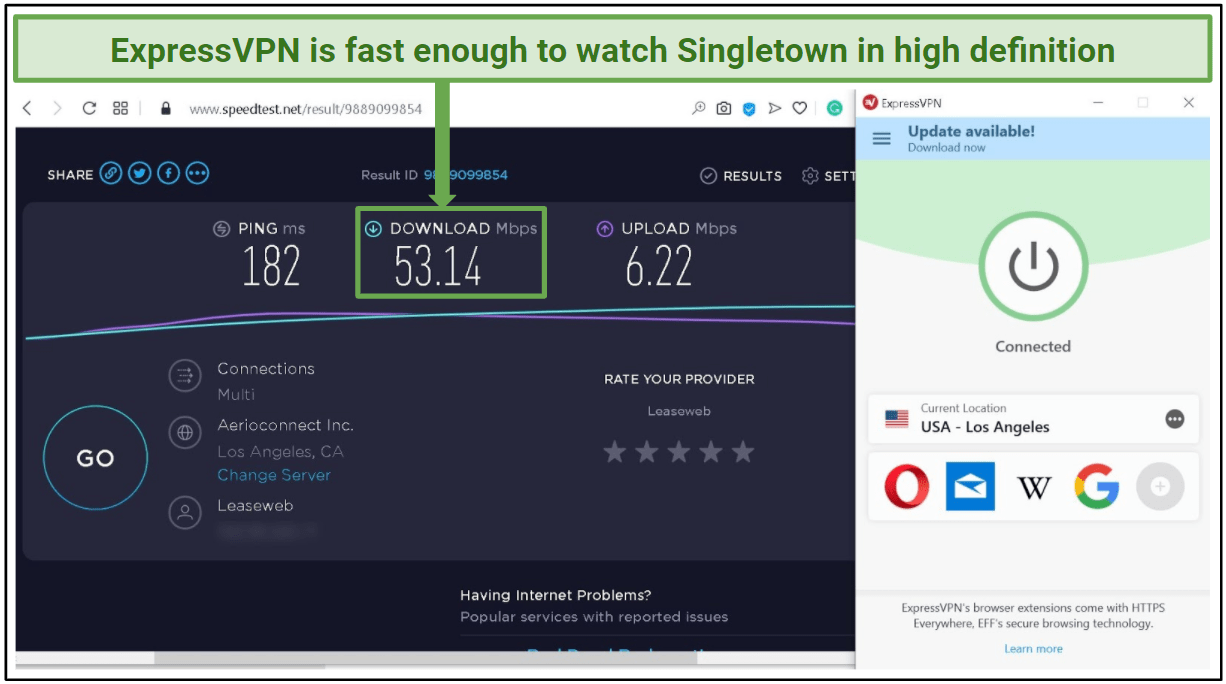Launch Wikipedia shortcut in ExpressVPN

pyautogui.click(x=1034, y=487)
